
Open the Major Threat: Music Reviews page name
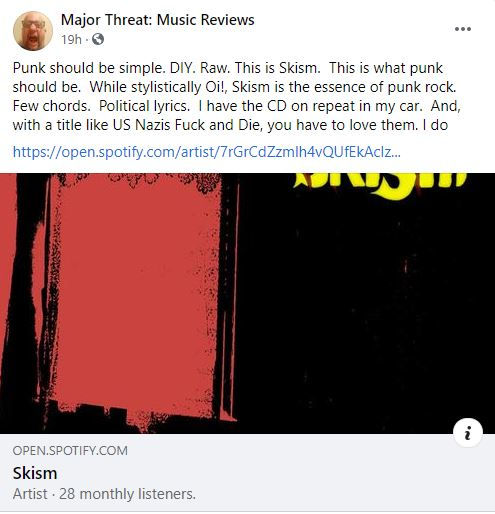158,20
